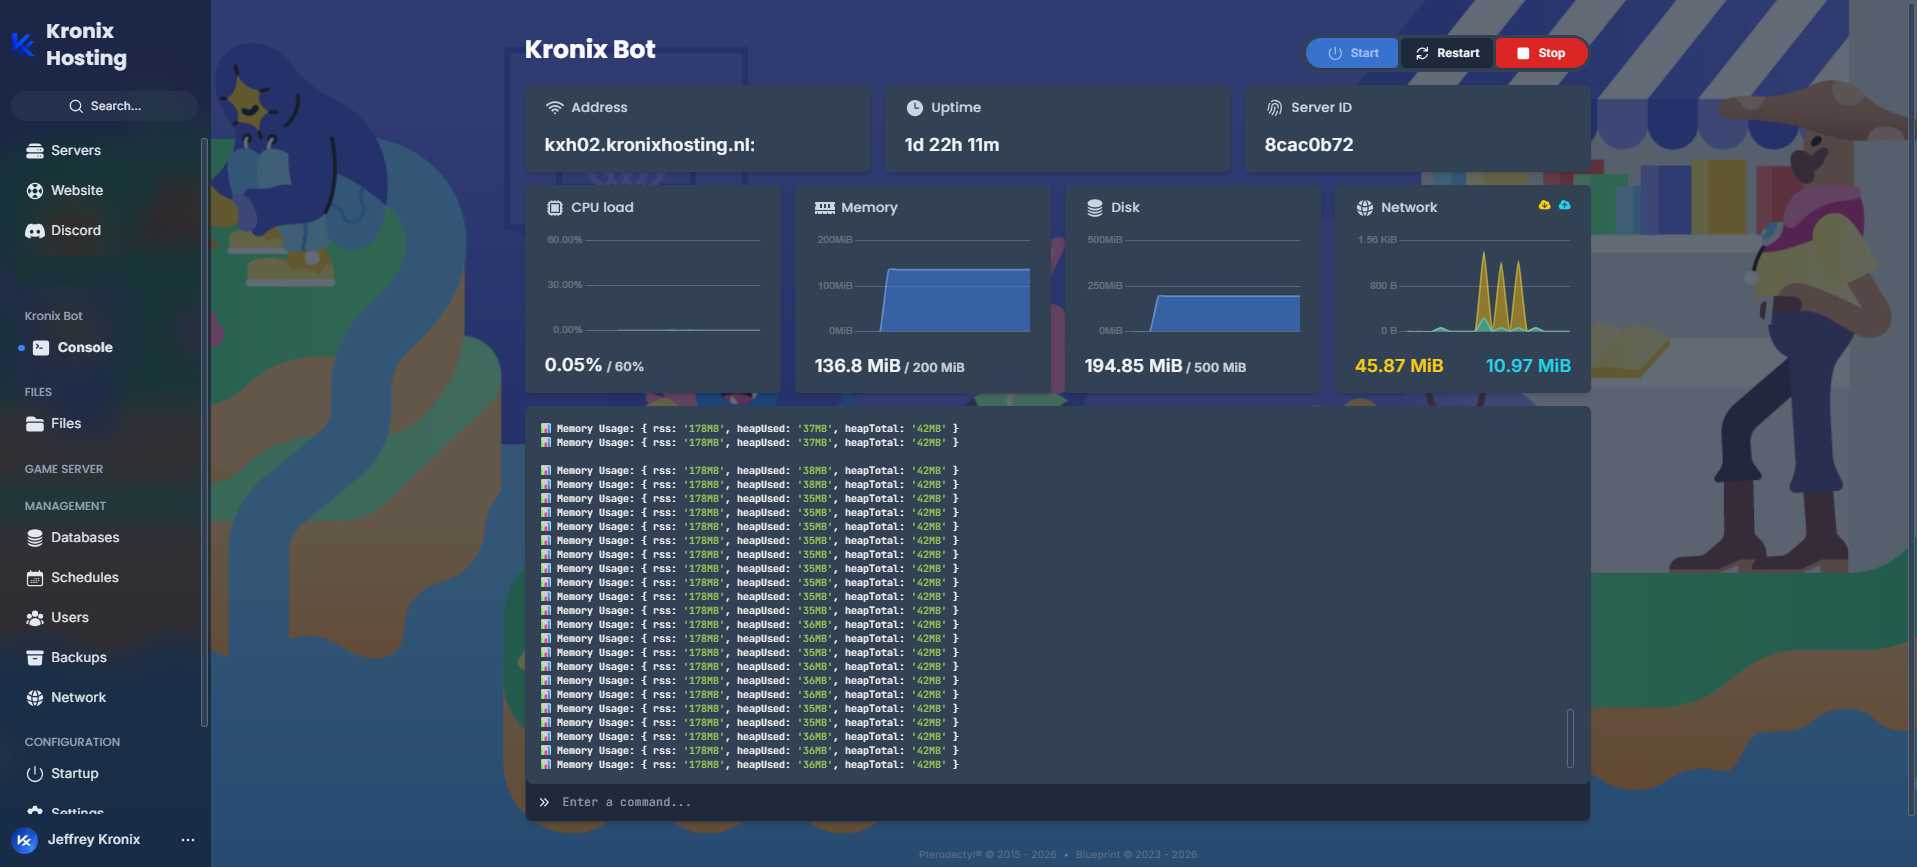The height and width of the screenshot is (867, 1917).
Task: Click the 45.87 MiB network value
Action: point(1399,366)
